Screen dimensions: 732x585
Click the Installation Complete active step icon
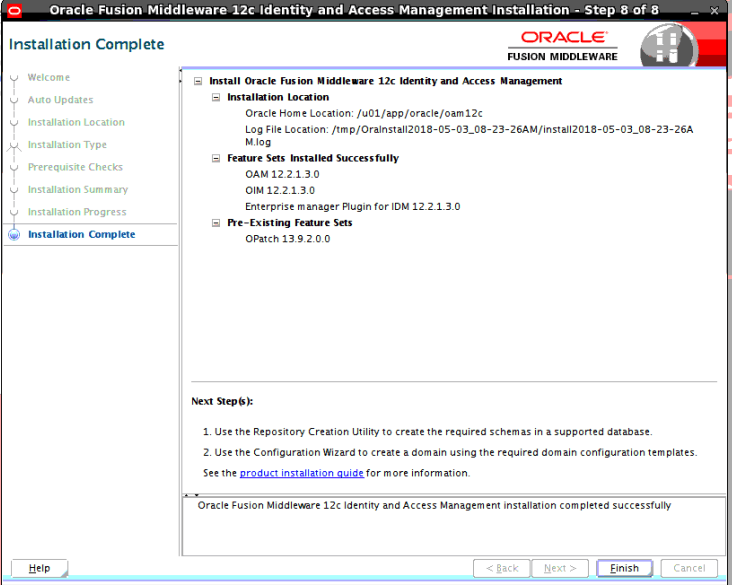pyautogui.click(x=14, y=234)
